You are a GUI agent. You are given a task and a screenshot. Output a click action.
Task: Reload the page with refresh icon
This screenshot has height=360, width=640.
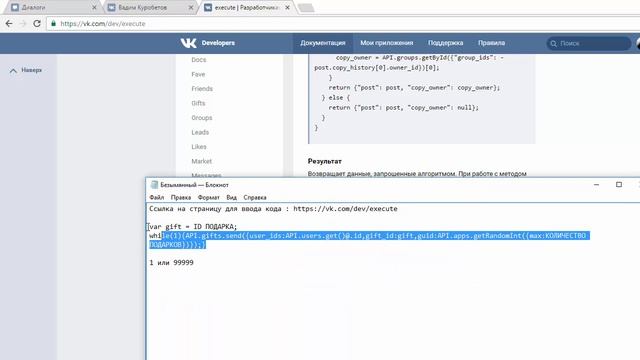pos(37,24)
